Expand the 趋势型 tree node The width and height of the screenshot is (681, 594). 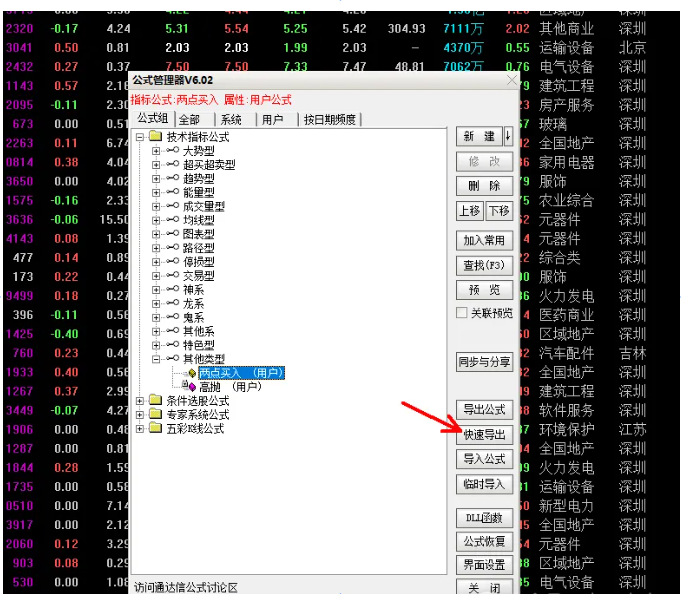pos(156,179)
